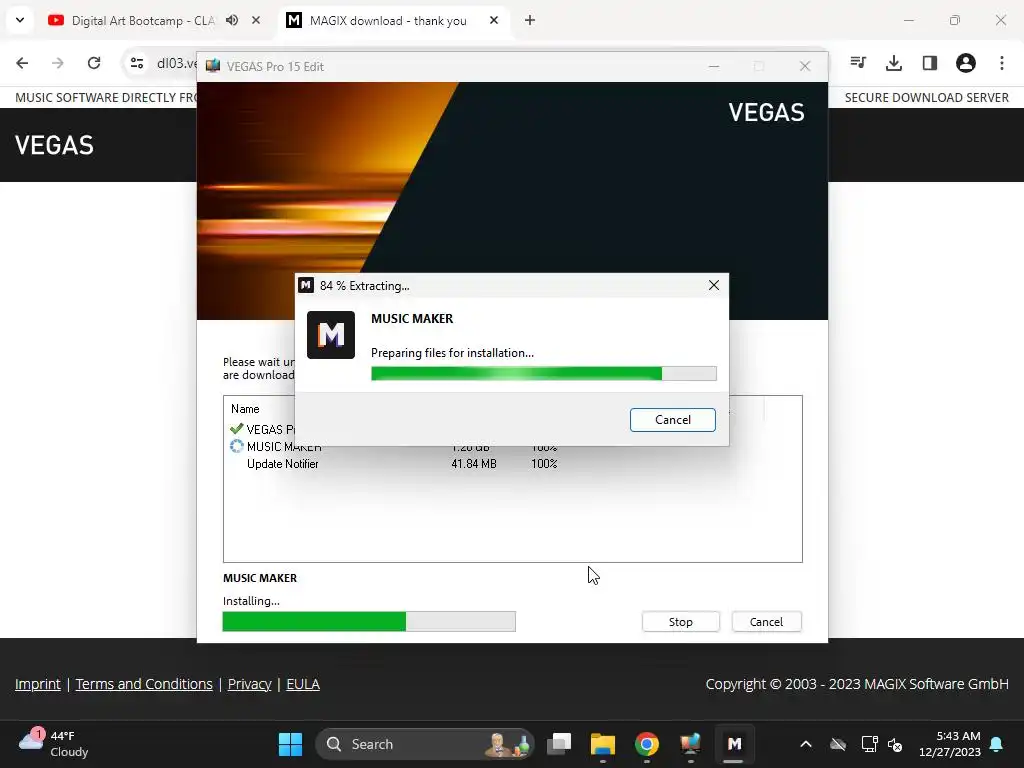Screen dimensions: 1024x768
Task: Select the MAGIX download tab
Action: pyautogui.click(x=388, y=20)
